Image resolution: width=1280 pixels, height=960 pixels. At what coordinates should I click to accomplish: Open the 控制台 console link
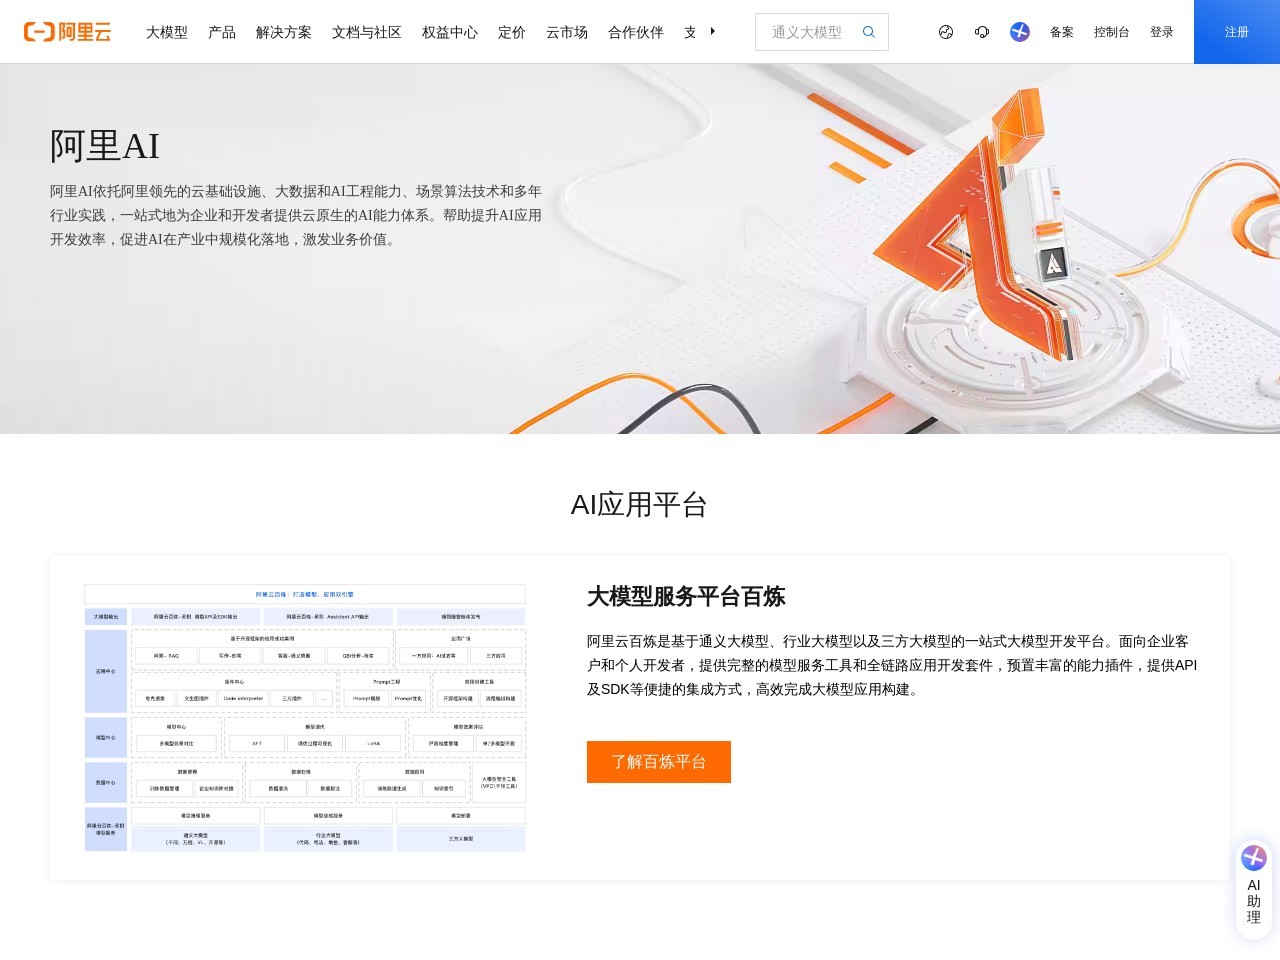click(x=1111, y=31)
